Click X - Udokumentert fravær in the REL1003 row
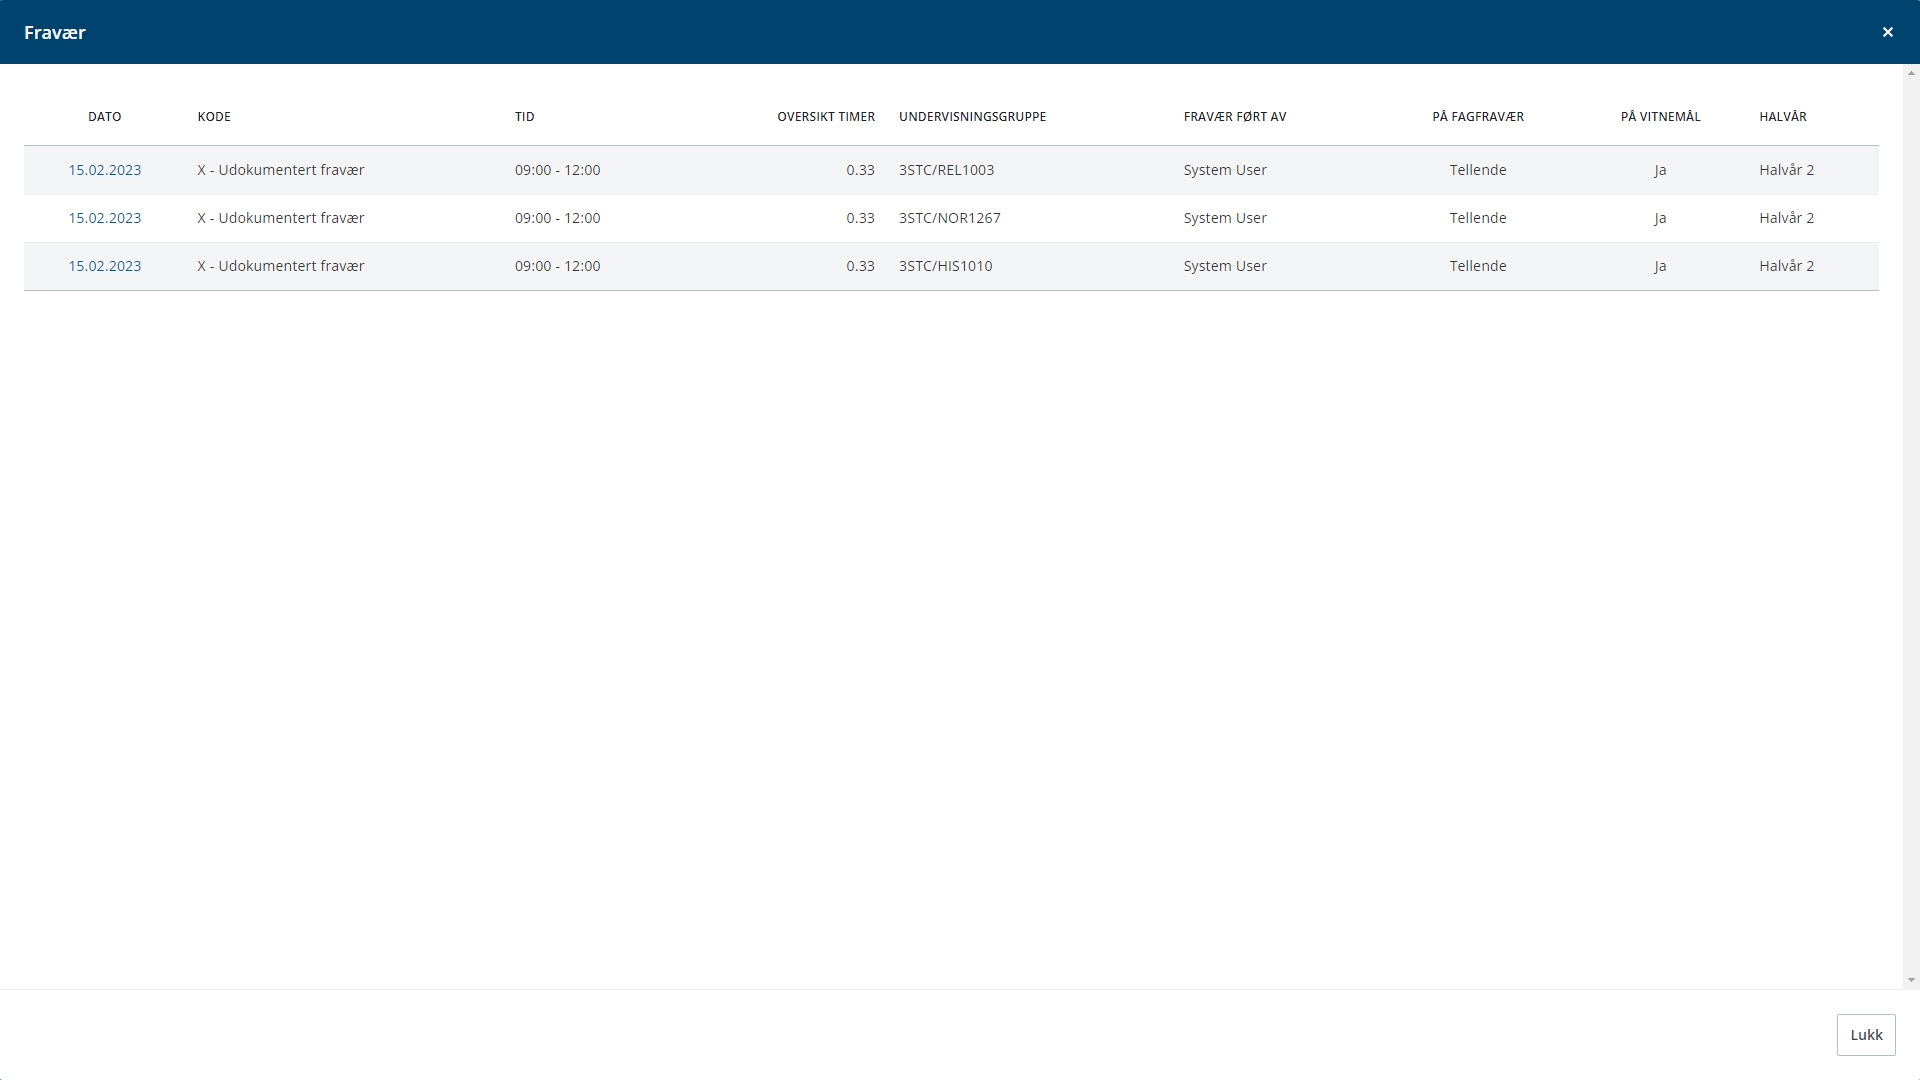This screenshot has height=1080, width=1920. 281,170
